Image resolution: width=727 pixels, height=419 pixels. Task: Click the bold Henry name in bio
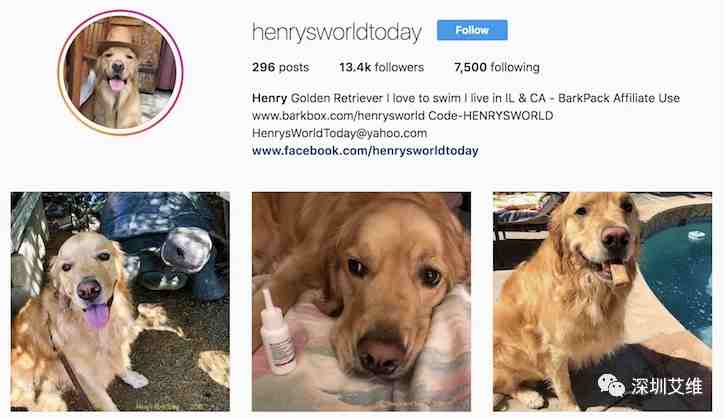tap(269, 98)
